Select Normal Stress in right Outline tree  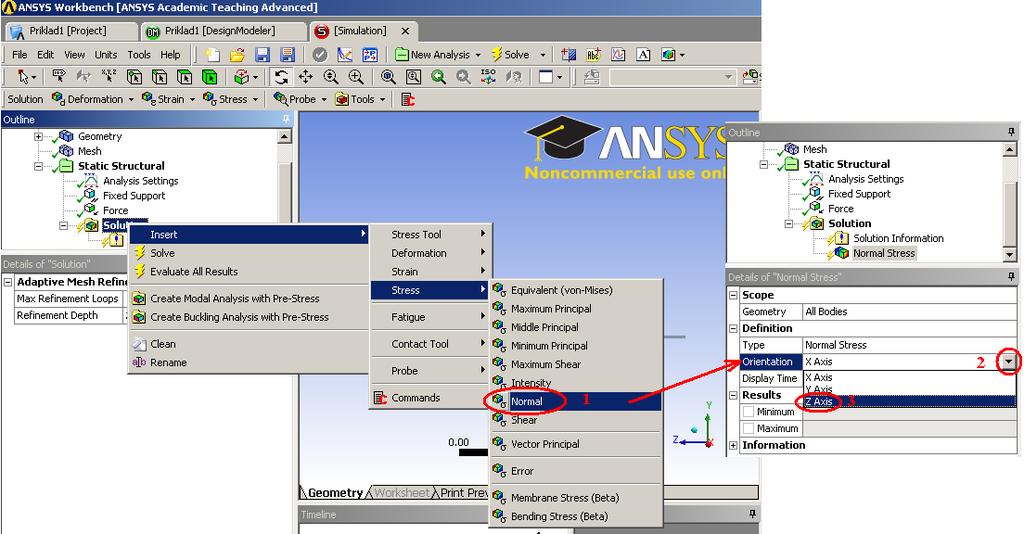click(884, 253)
